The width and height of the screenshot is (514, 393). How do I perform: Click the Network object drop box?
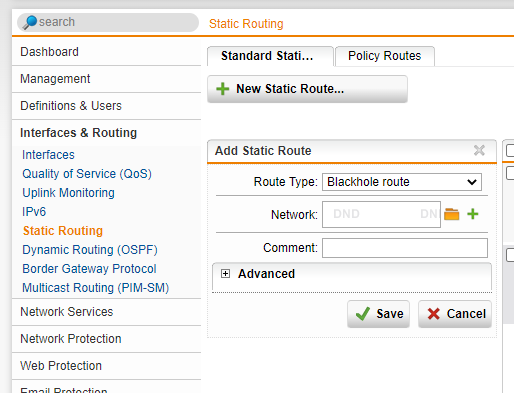[381, 214]
